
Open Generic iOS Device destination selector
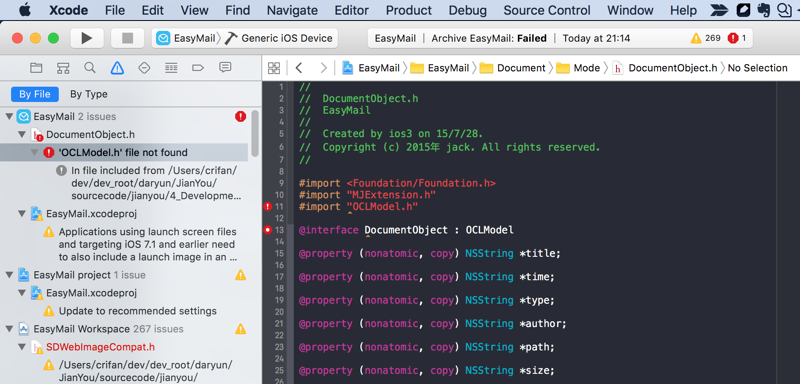click(x=279, y=38)
